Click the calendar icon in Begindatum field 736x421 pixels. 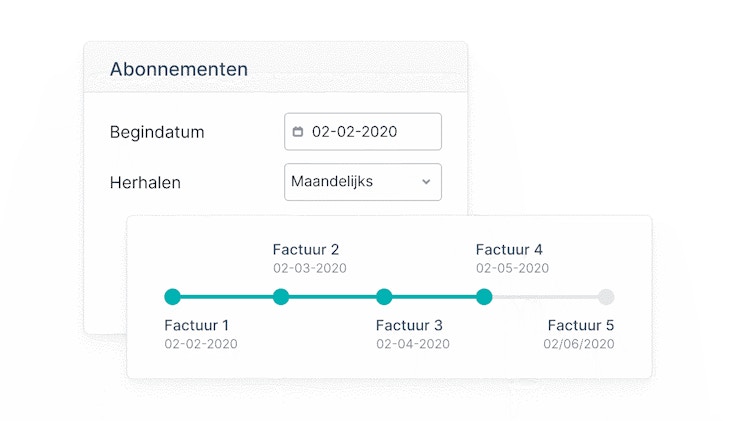[297, 131]
